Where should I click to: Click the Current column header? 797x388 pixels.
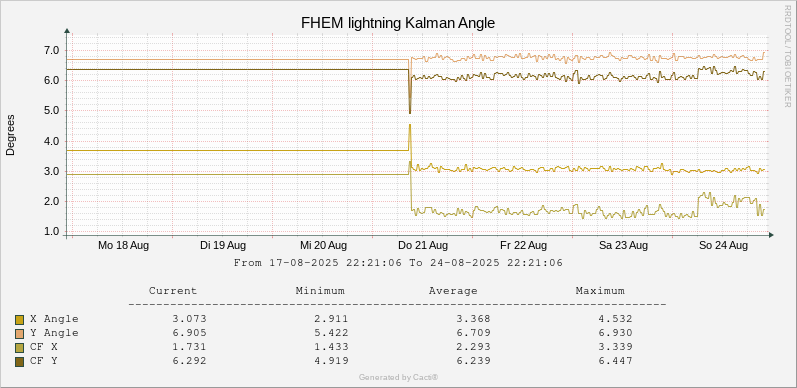tap(173, 291)
